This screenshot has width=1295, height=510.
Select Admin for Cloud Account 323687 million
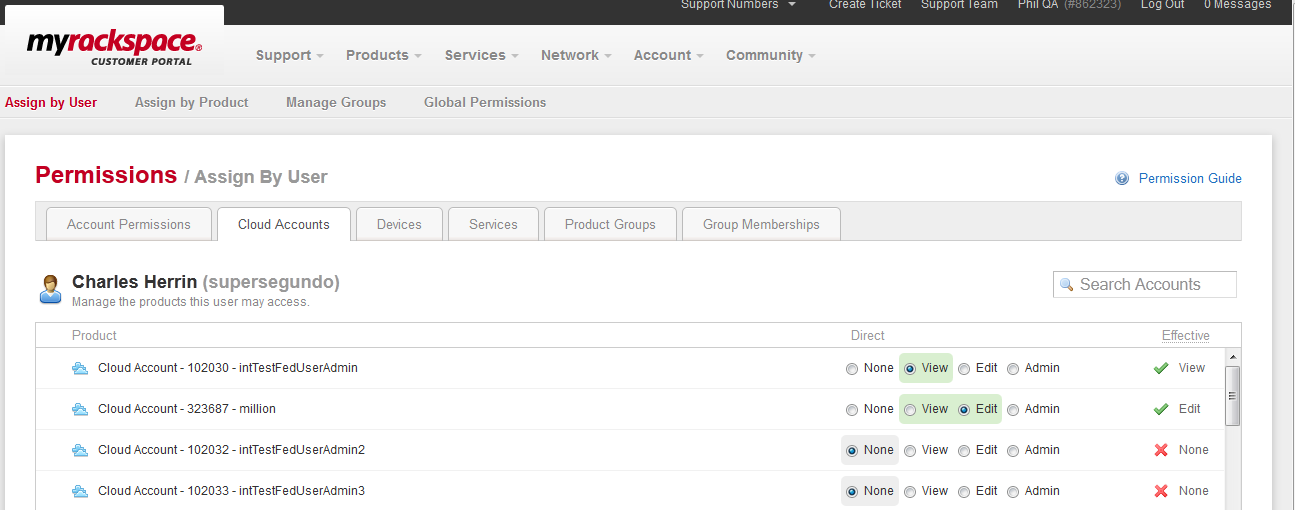click(x=1013, y=410)
